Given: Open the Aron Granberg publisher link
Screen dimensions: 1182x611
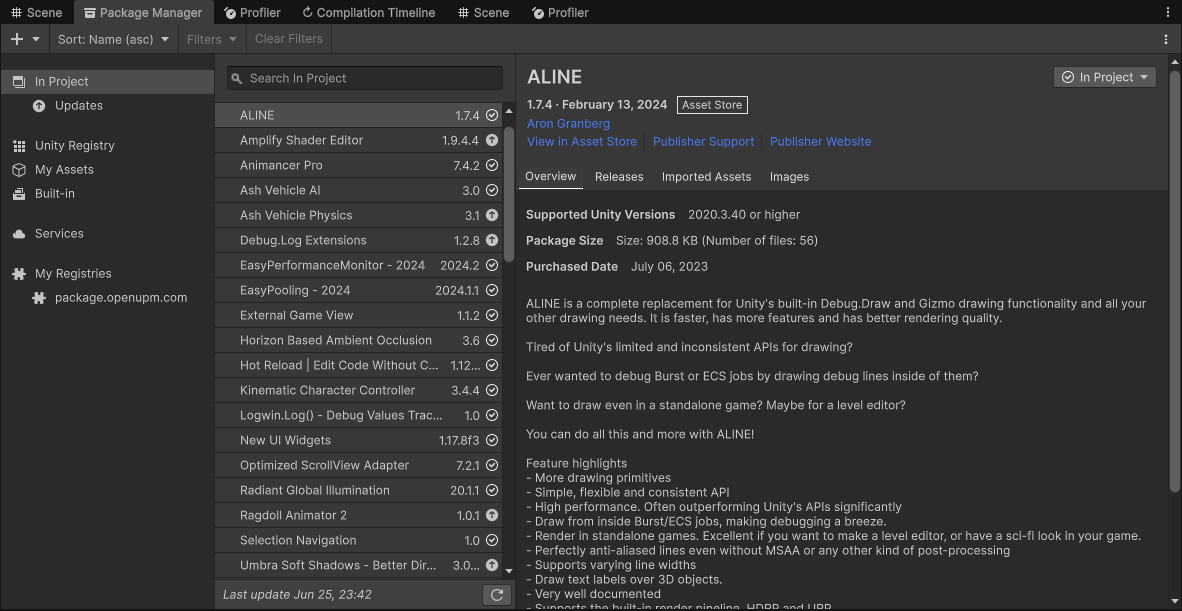Looking at the screenshot, I should tap(568, 123).
